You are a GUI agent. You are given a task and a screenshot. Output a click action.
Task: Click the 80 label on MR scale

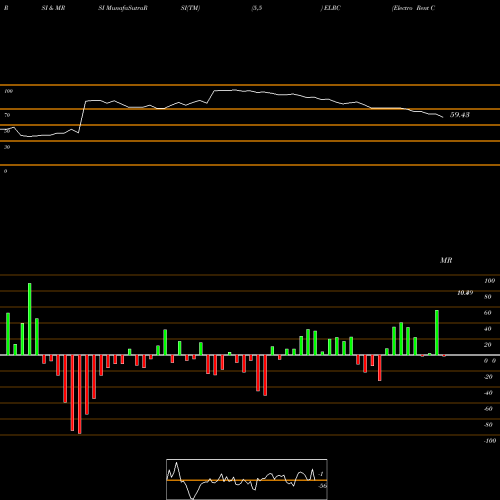point(488,297)
